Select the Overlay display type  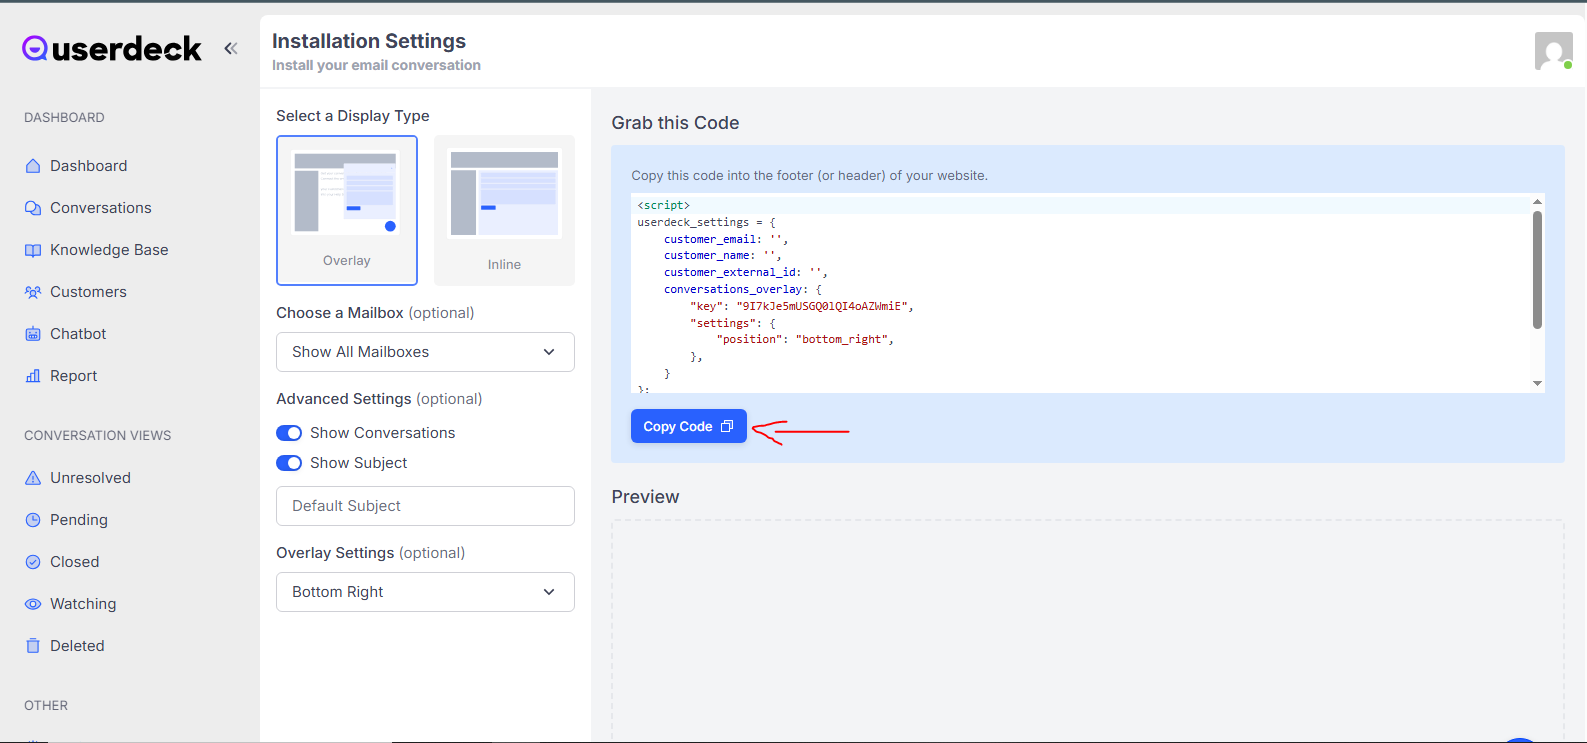click(347, 210)
